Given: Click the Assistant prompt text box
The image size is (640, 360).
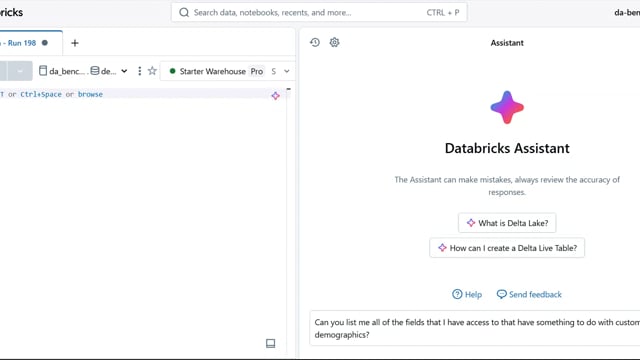Looking at the screenshot, I should pyautogui.click(x=475, y=328).
